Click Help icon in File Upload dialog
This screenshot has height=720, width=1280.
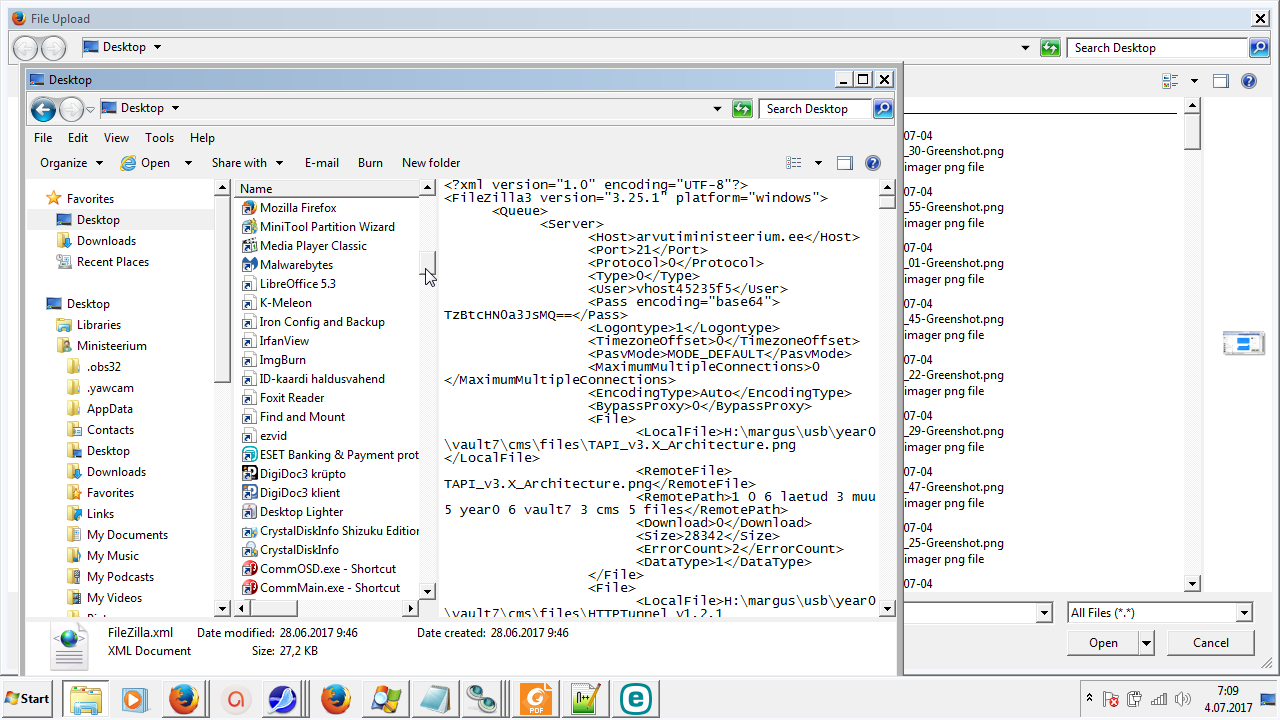click(x=1249, y=81)
